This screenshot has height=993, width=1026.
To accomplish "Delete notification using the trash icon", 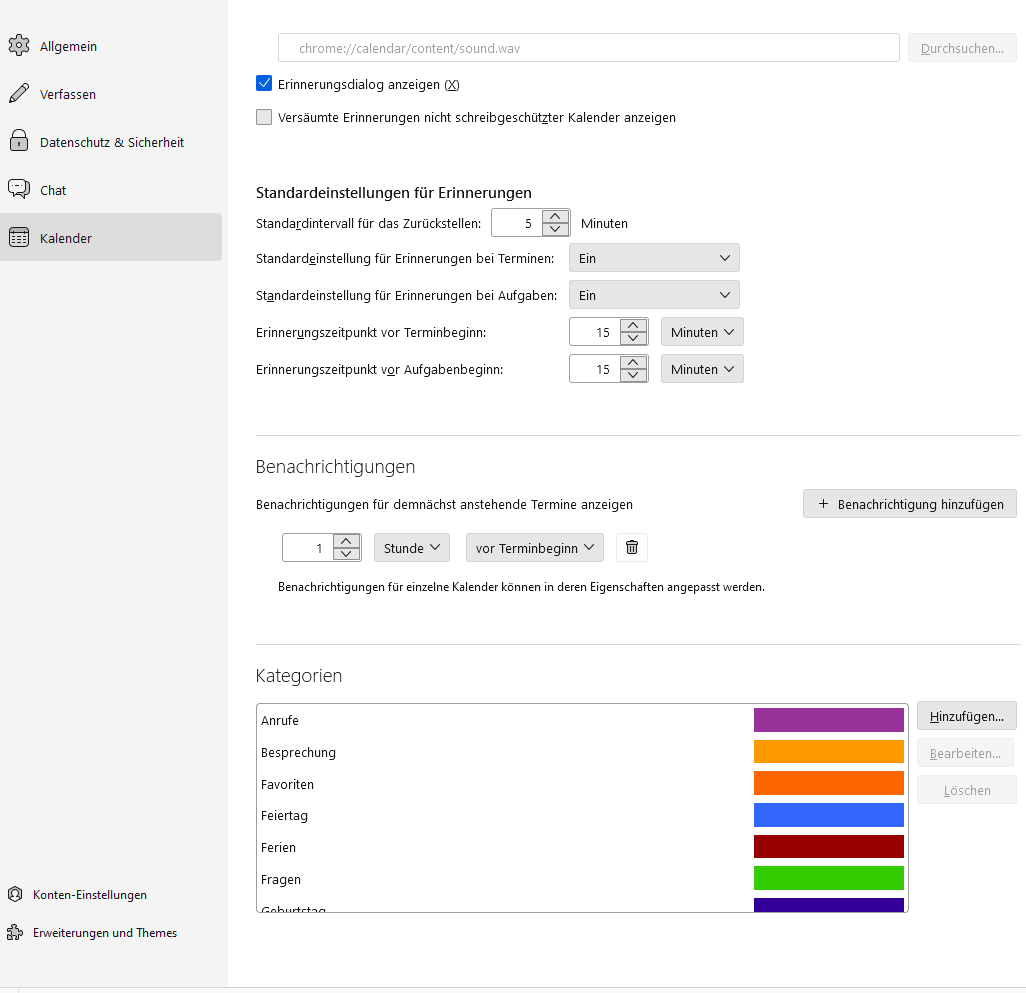I will pyautogui.click(x=632, y=548).
